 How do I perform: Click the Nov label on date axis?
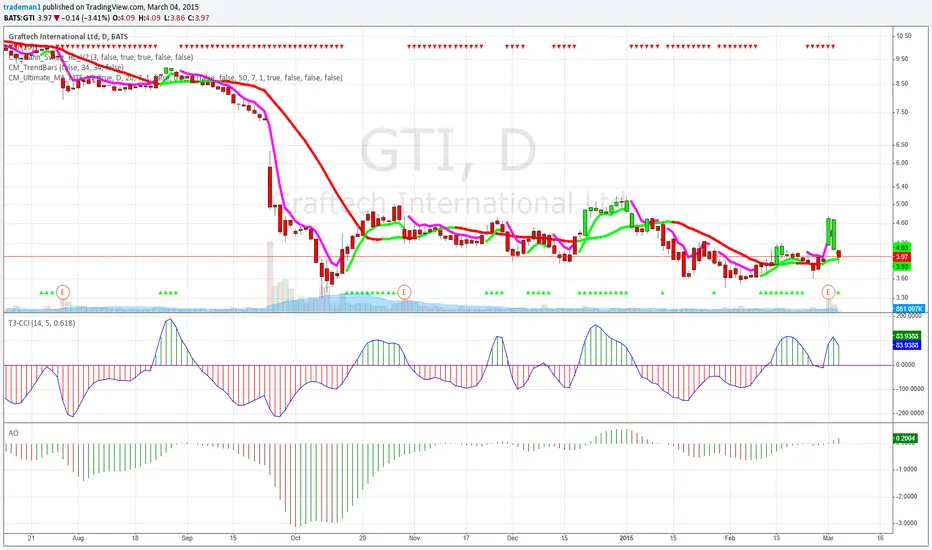(x=414, y=538)
